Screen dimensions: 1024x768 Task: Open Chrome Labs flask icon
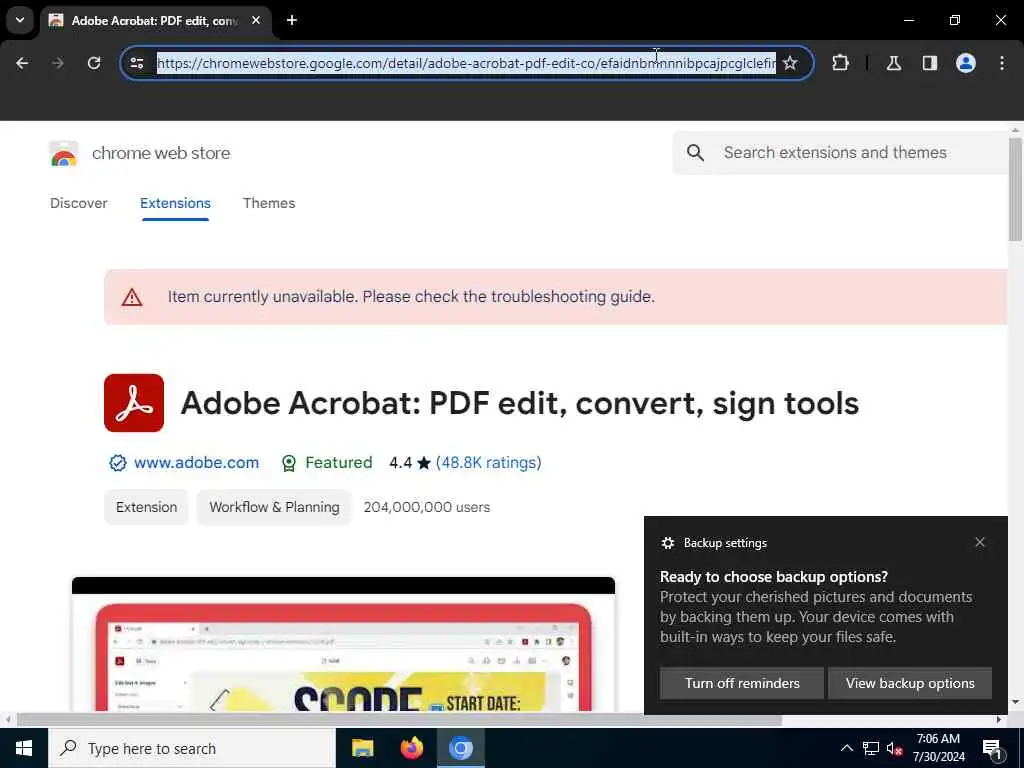click(894, 63)
